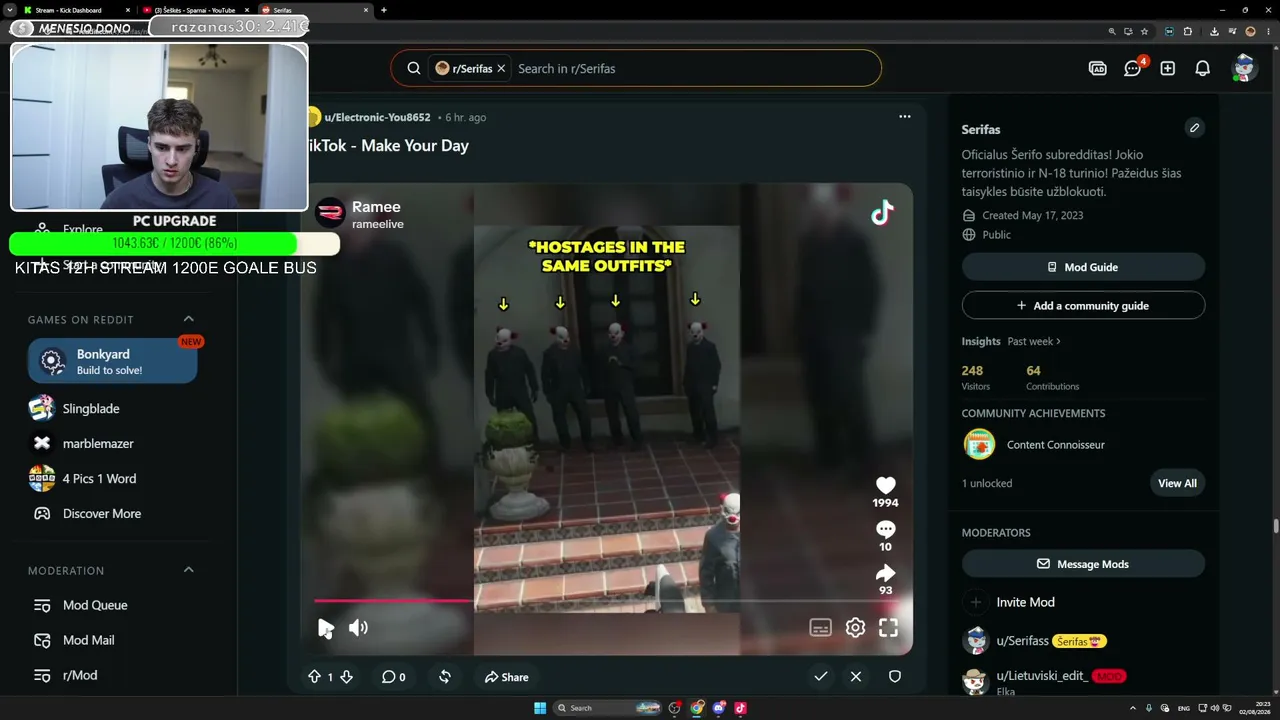
Task: Remove the post with the X icon
Action: (856, 677)
